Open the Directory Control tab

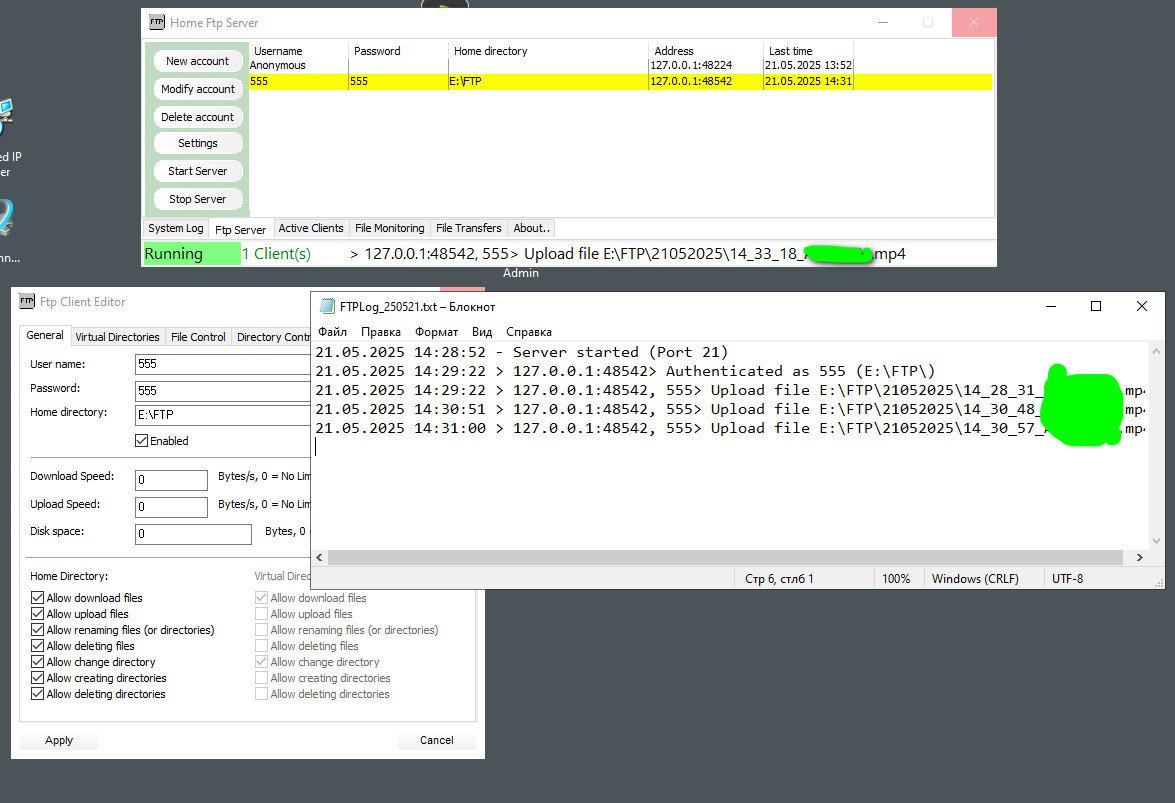click(272, 337)
